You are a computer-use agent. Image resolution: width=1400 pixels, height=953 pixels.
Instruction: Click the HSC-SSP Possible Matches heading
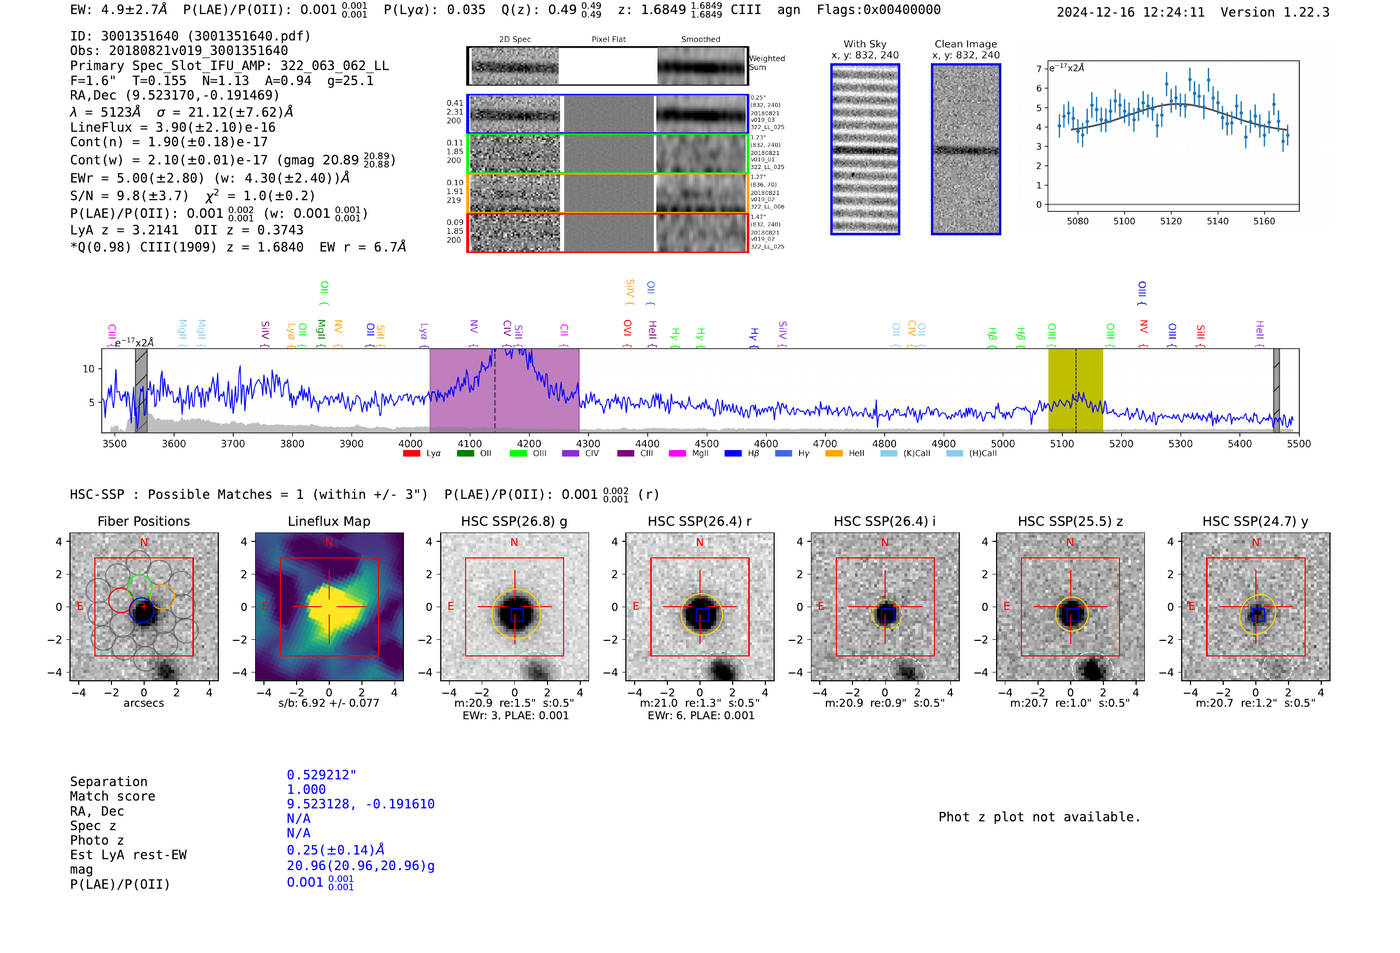click(x=249, y=495)
